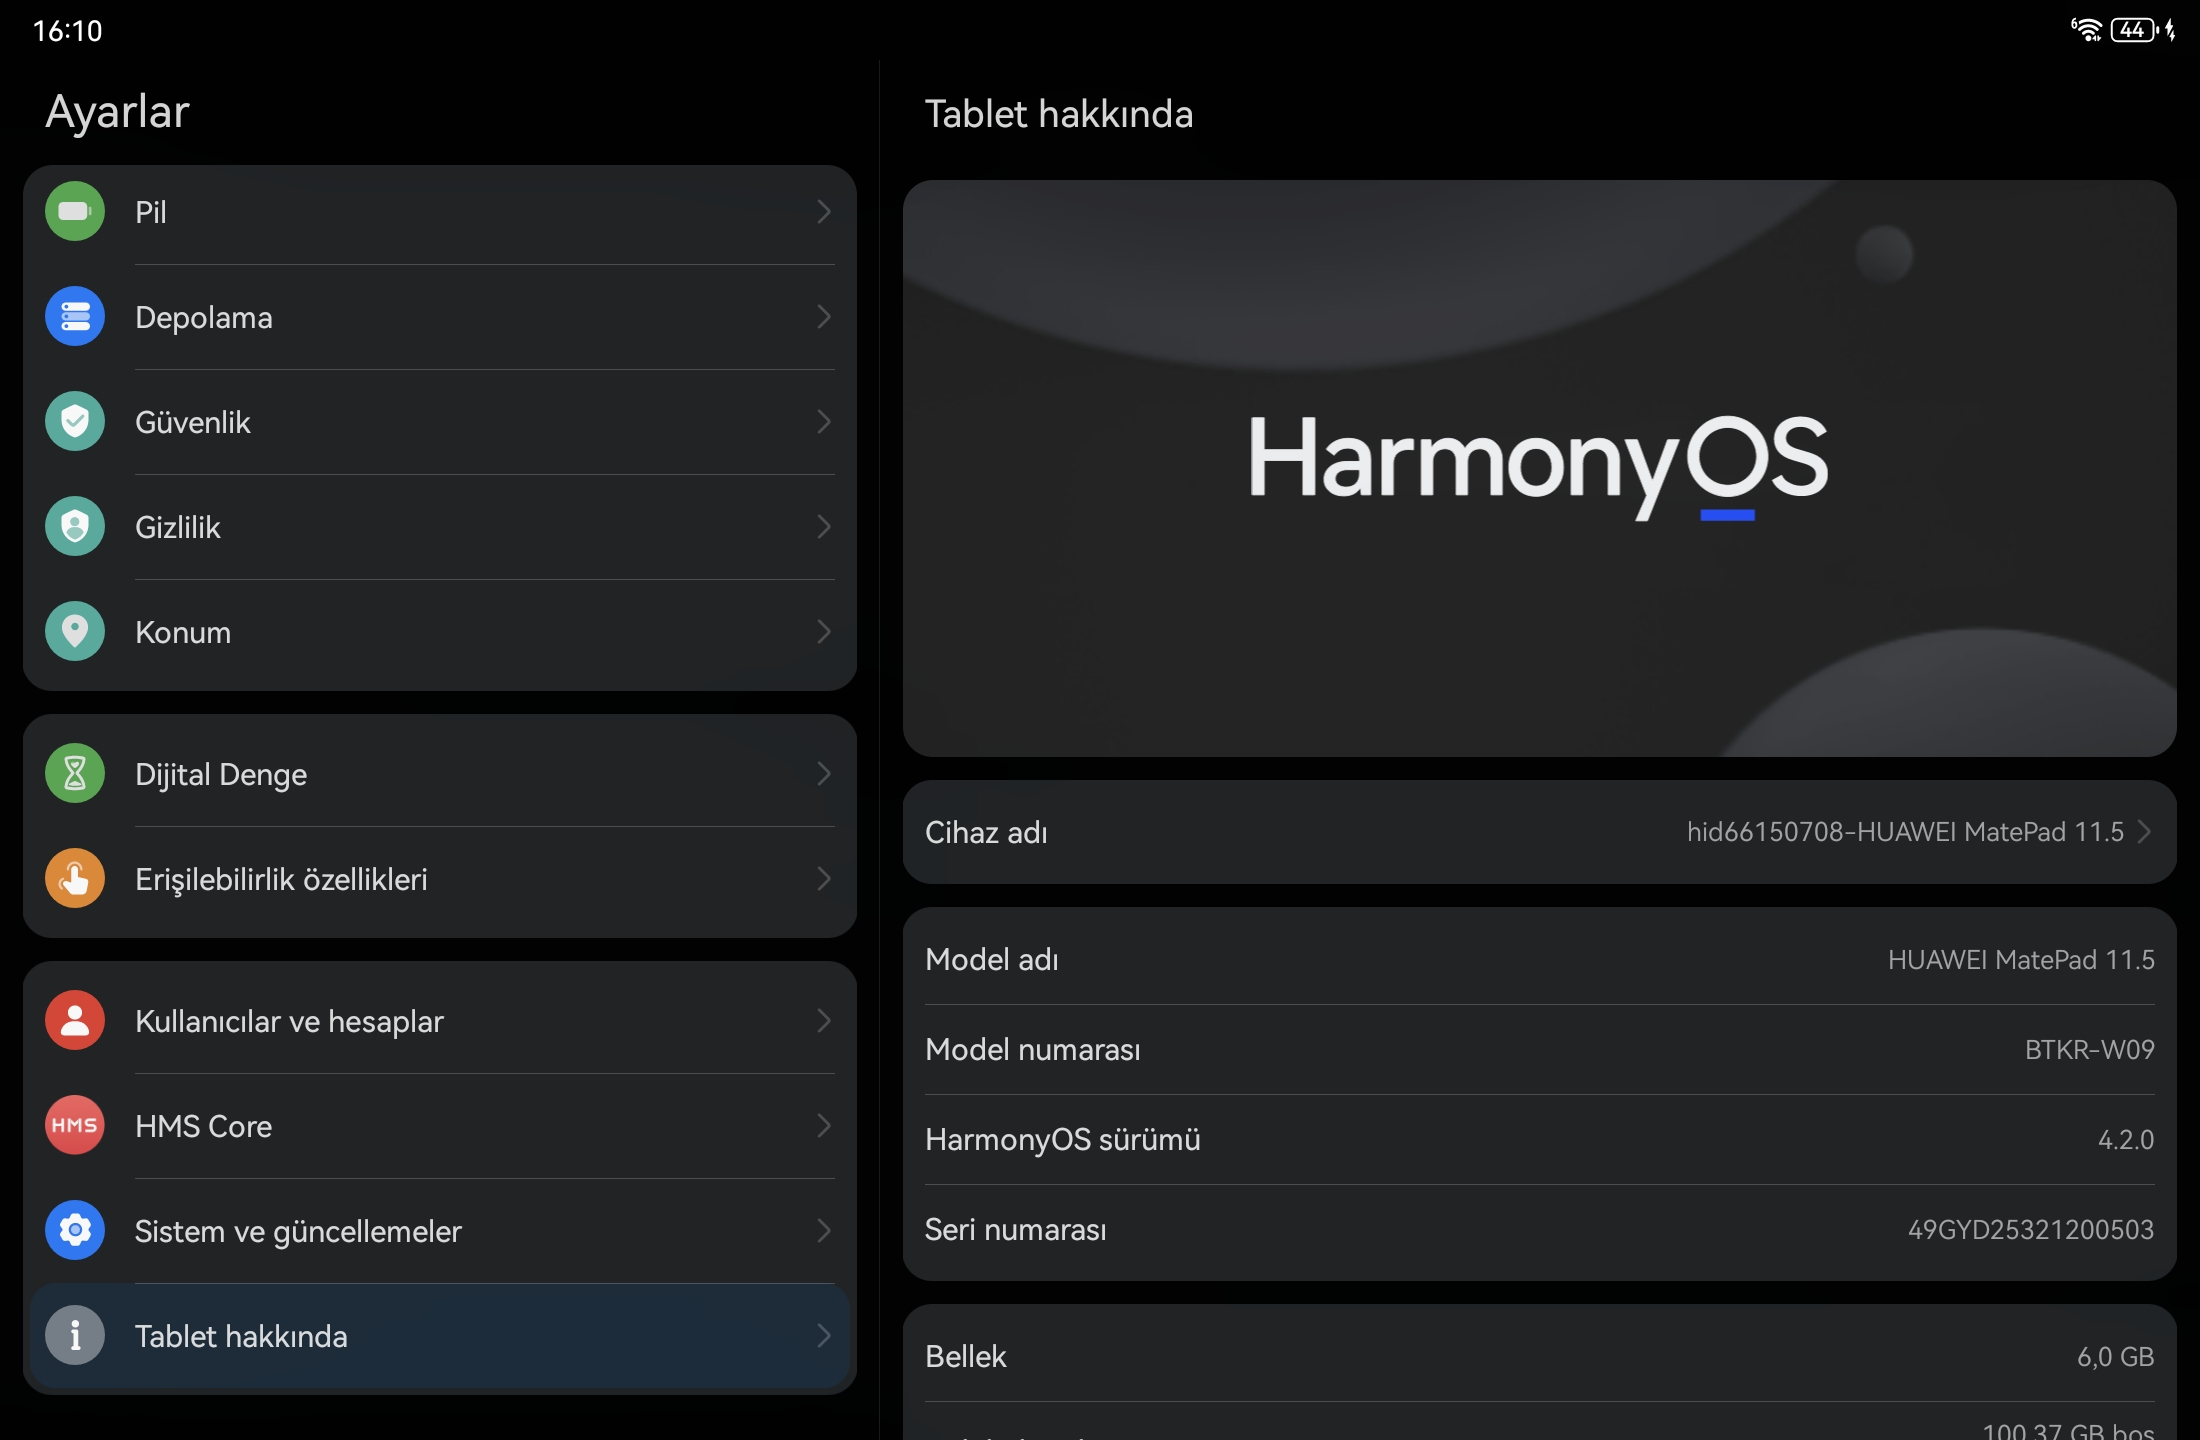Tap the HarmonyOS logo banner
This screenshot has height=1440, width=2200.
click(1540, 468)
